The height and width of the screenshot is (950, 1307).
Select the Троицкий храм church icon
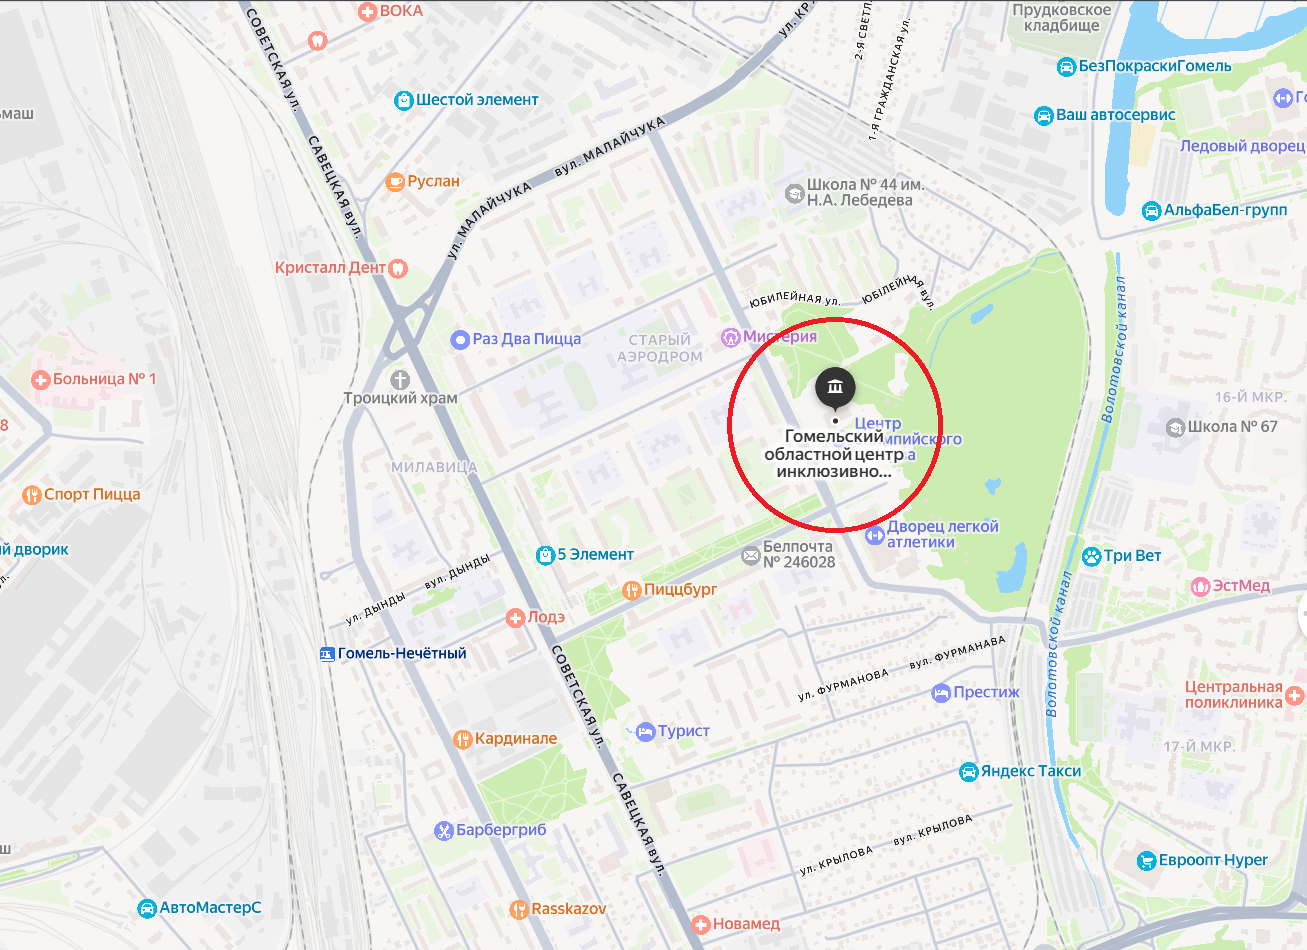[400, 380]
